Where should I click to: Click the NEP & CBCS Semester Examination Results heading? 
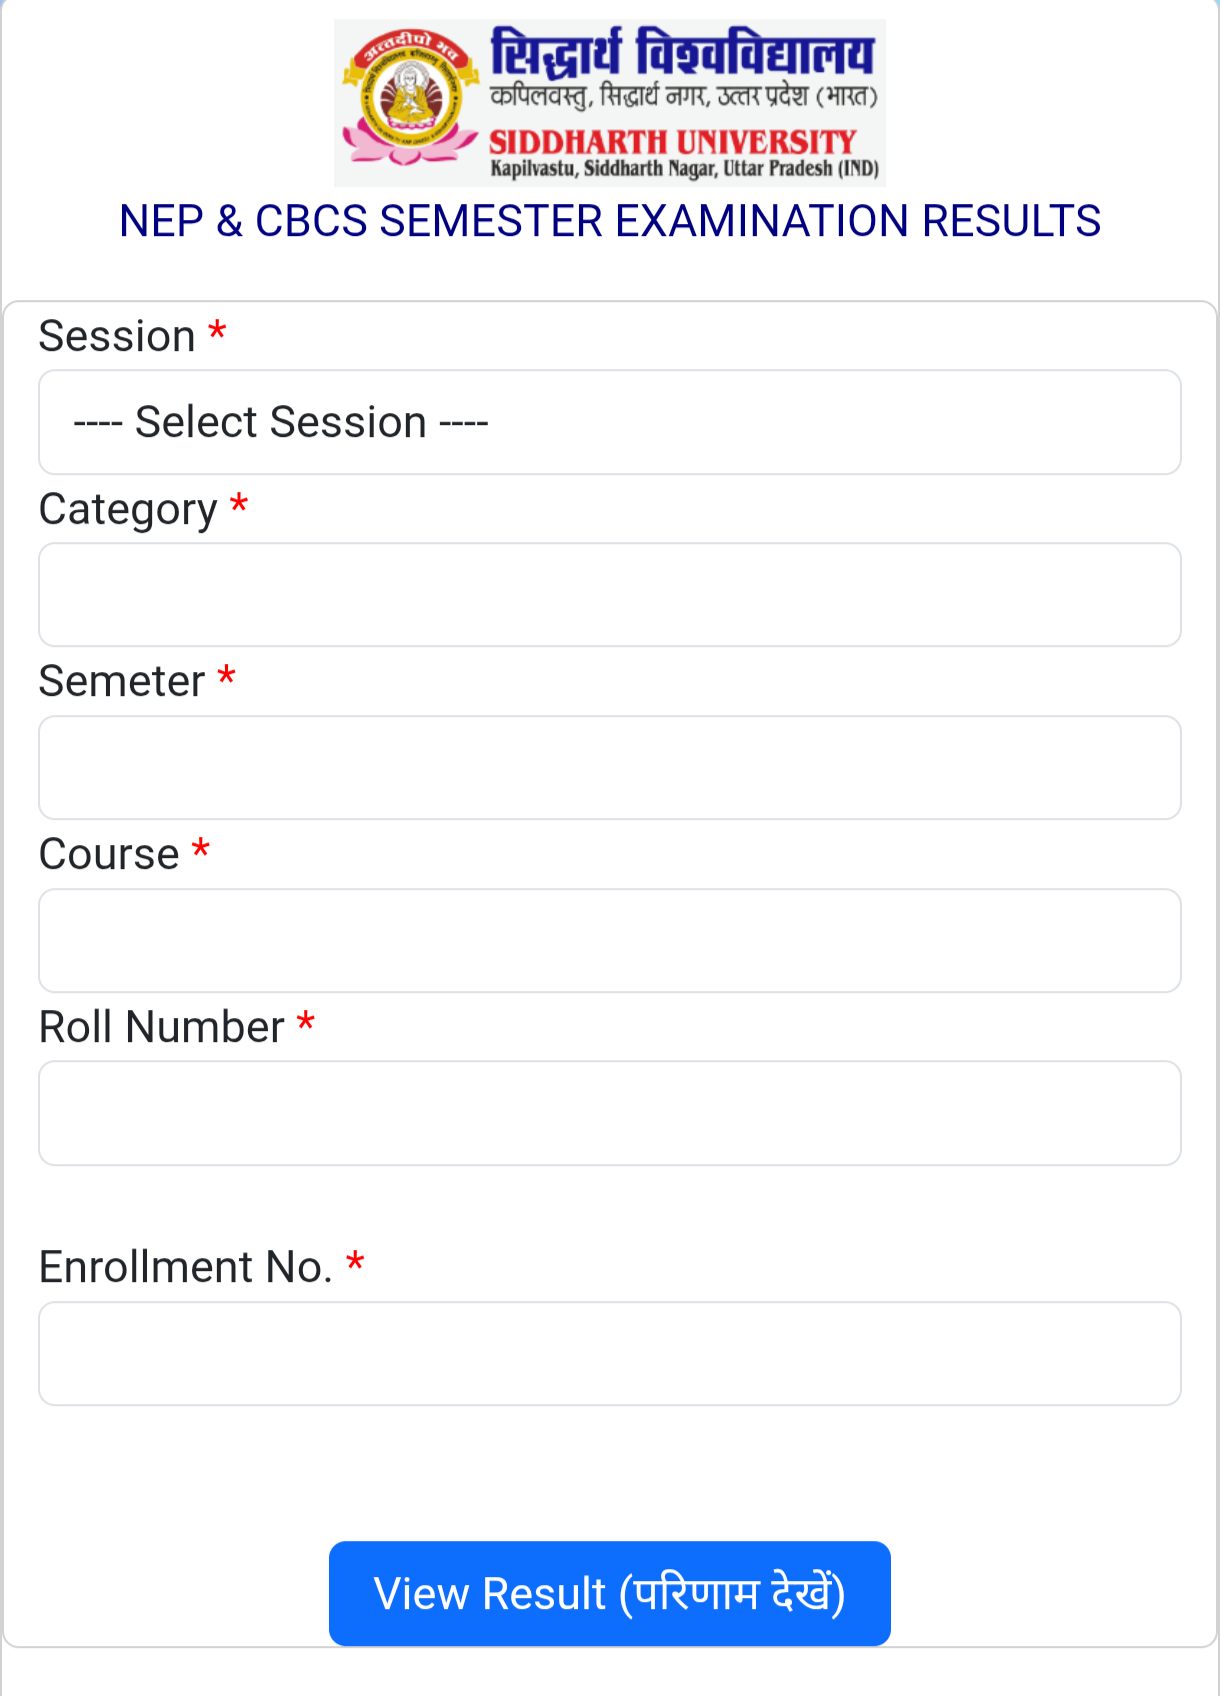point(609,221)
